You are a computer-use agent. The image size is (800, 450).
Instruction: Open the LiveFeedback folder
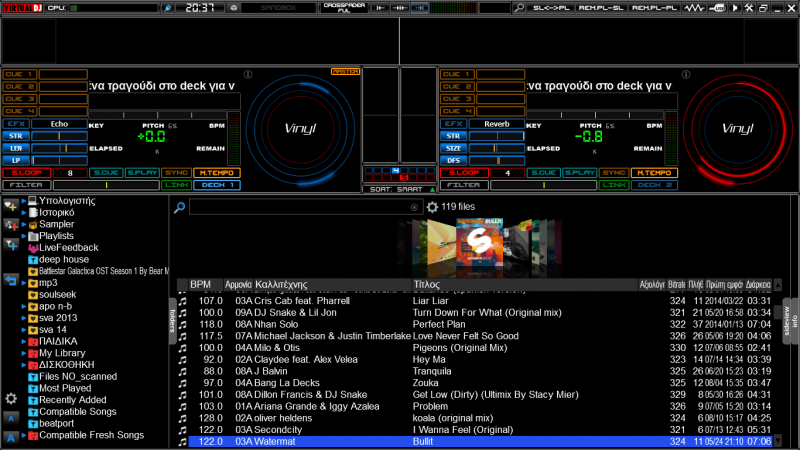click(68, 247)
